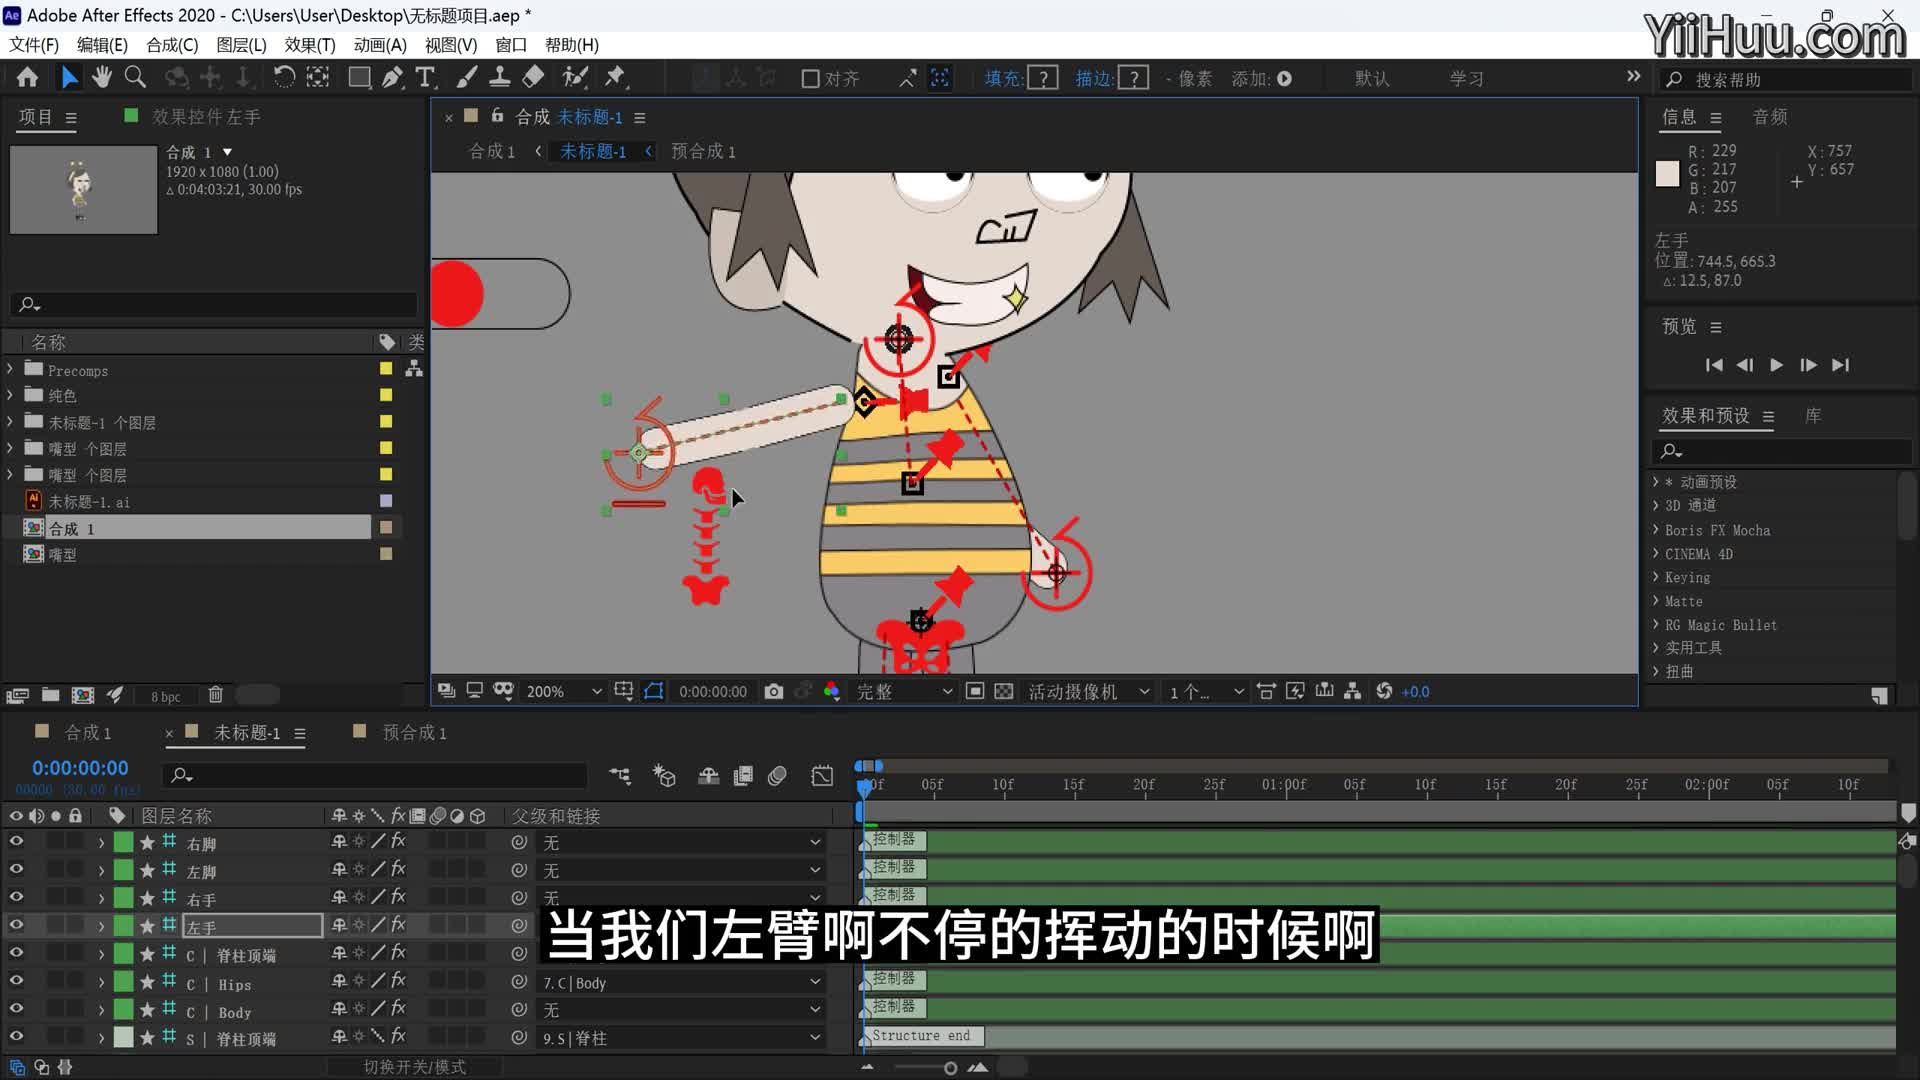Select the Rotation tool
The image size is (1920, 1080).
[x=284, y=77]
